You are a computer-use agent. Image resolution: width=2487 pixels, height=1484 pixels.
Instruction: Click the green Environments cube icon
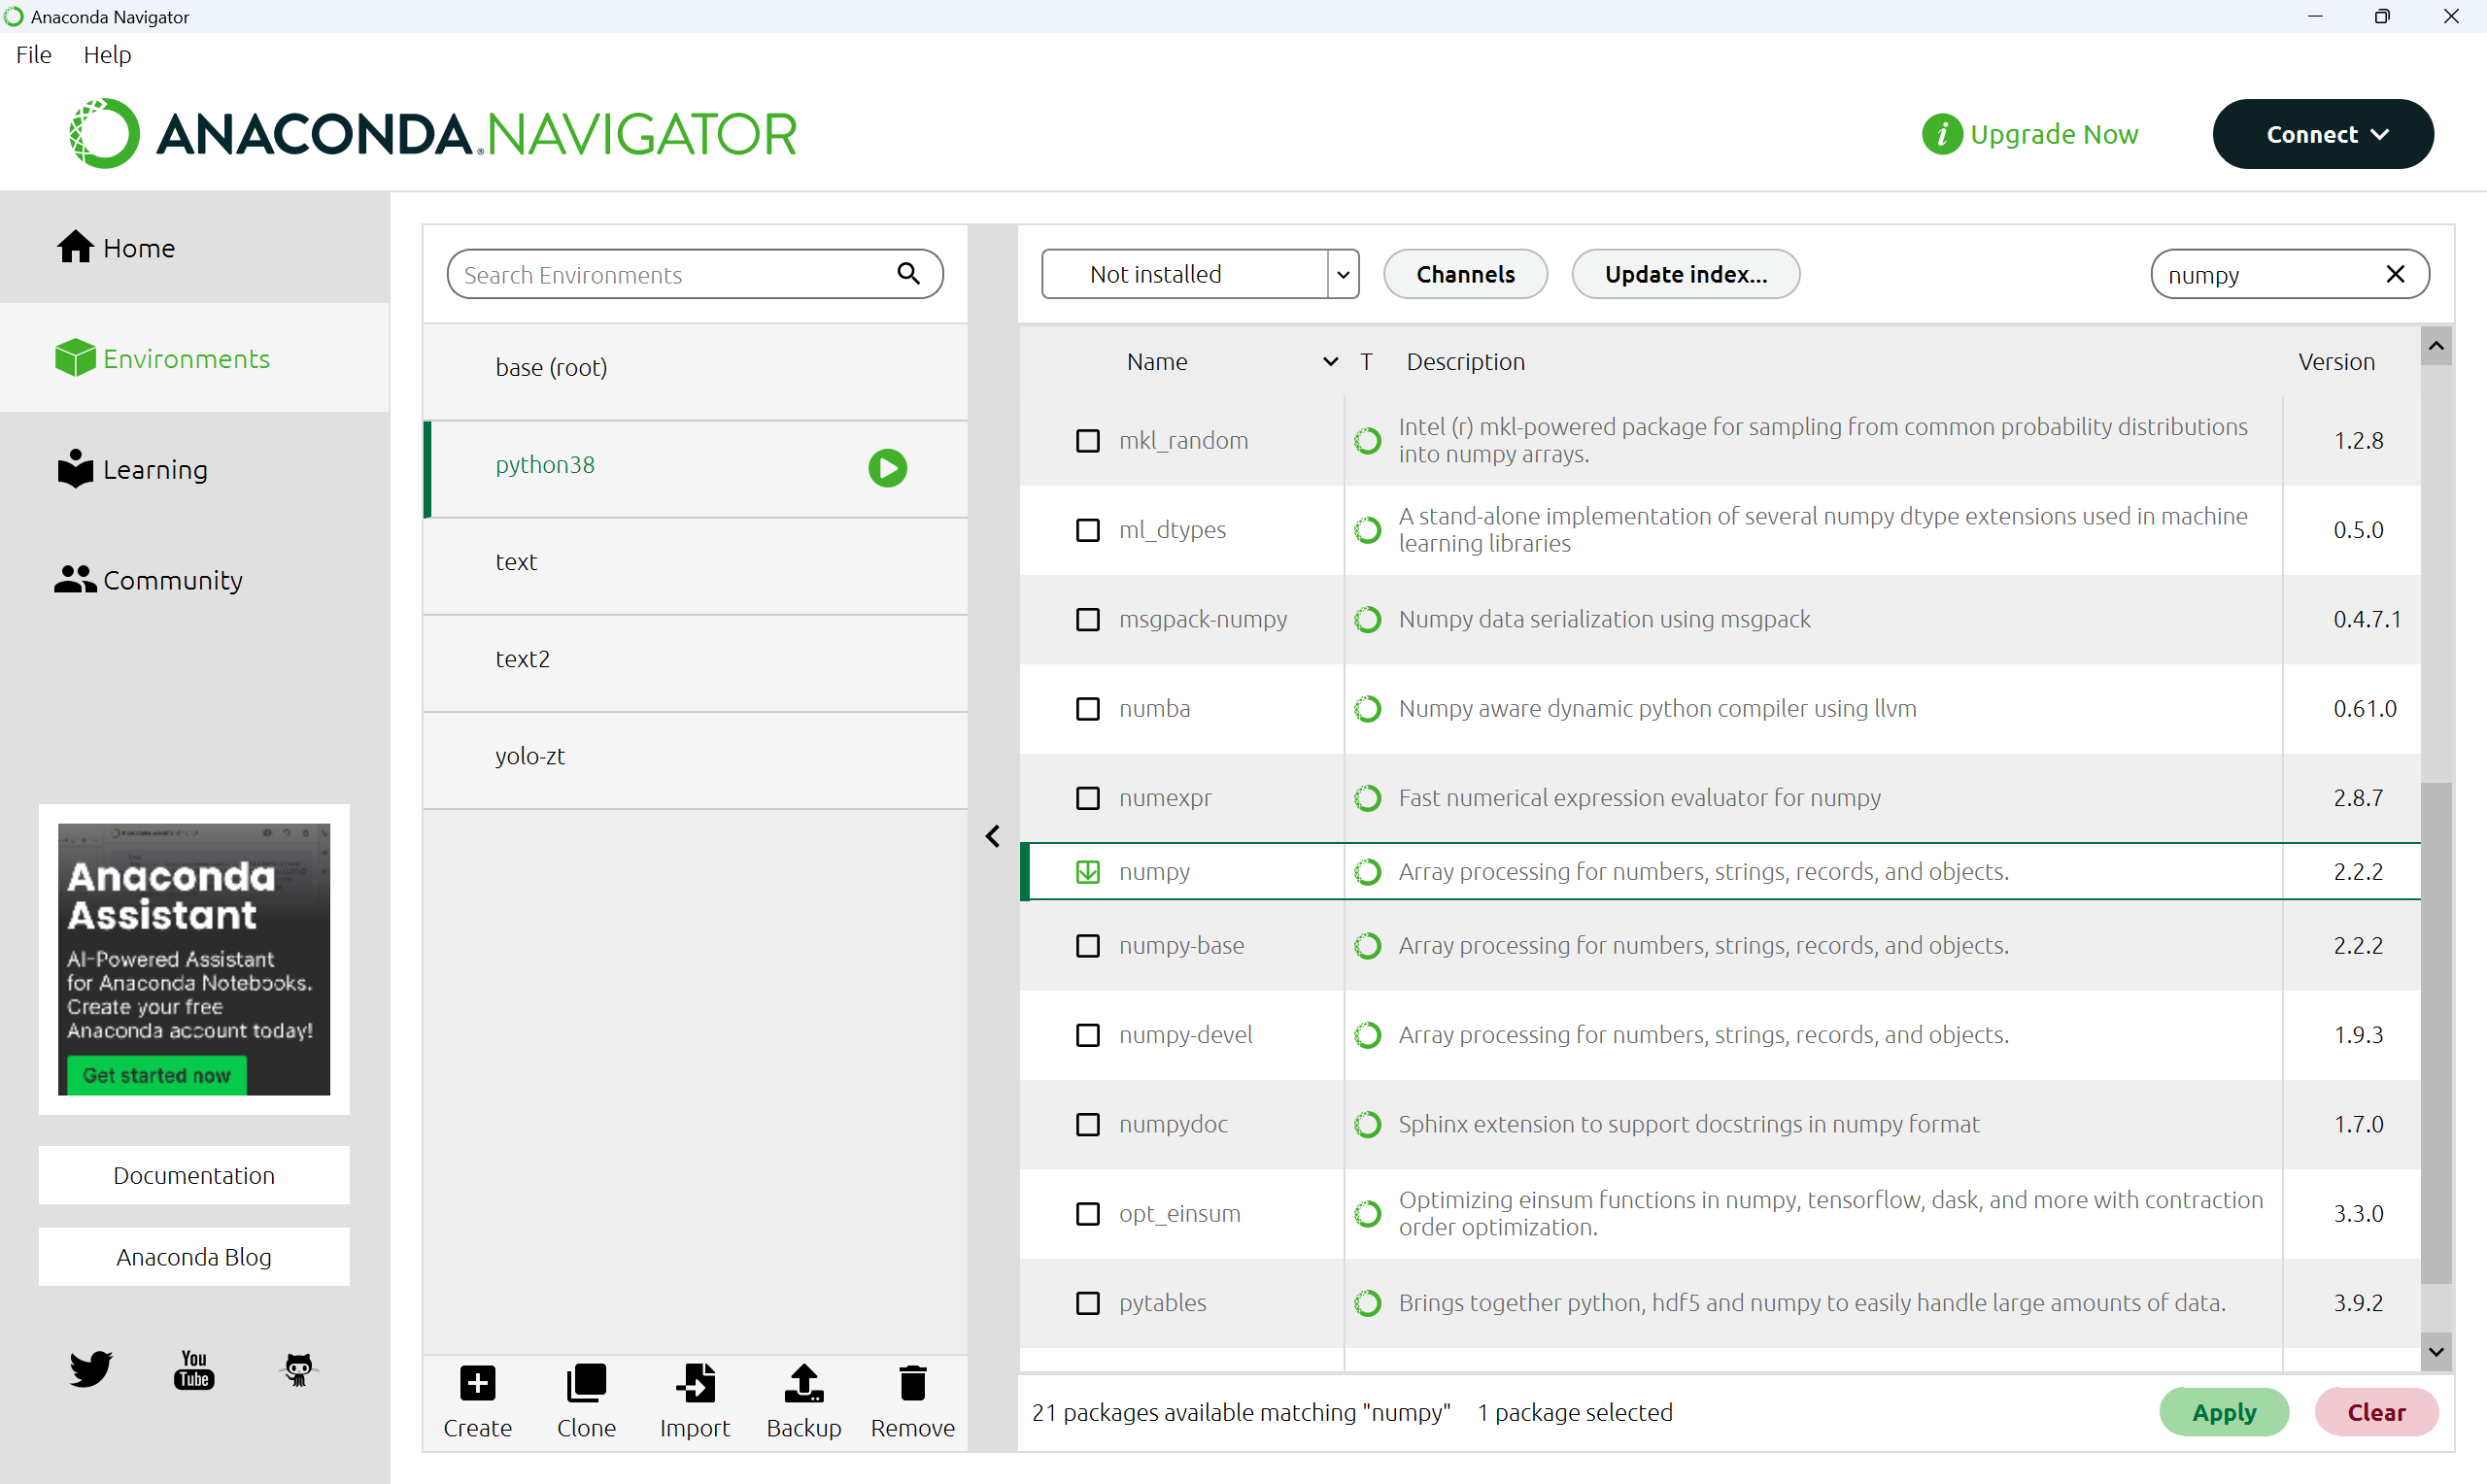[x=75, y=358]
